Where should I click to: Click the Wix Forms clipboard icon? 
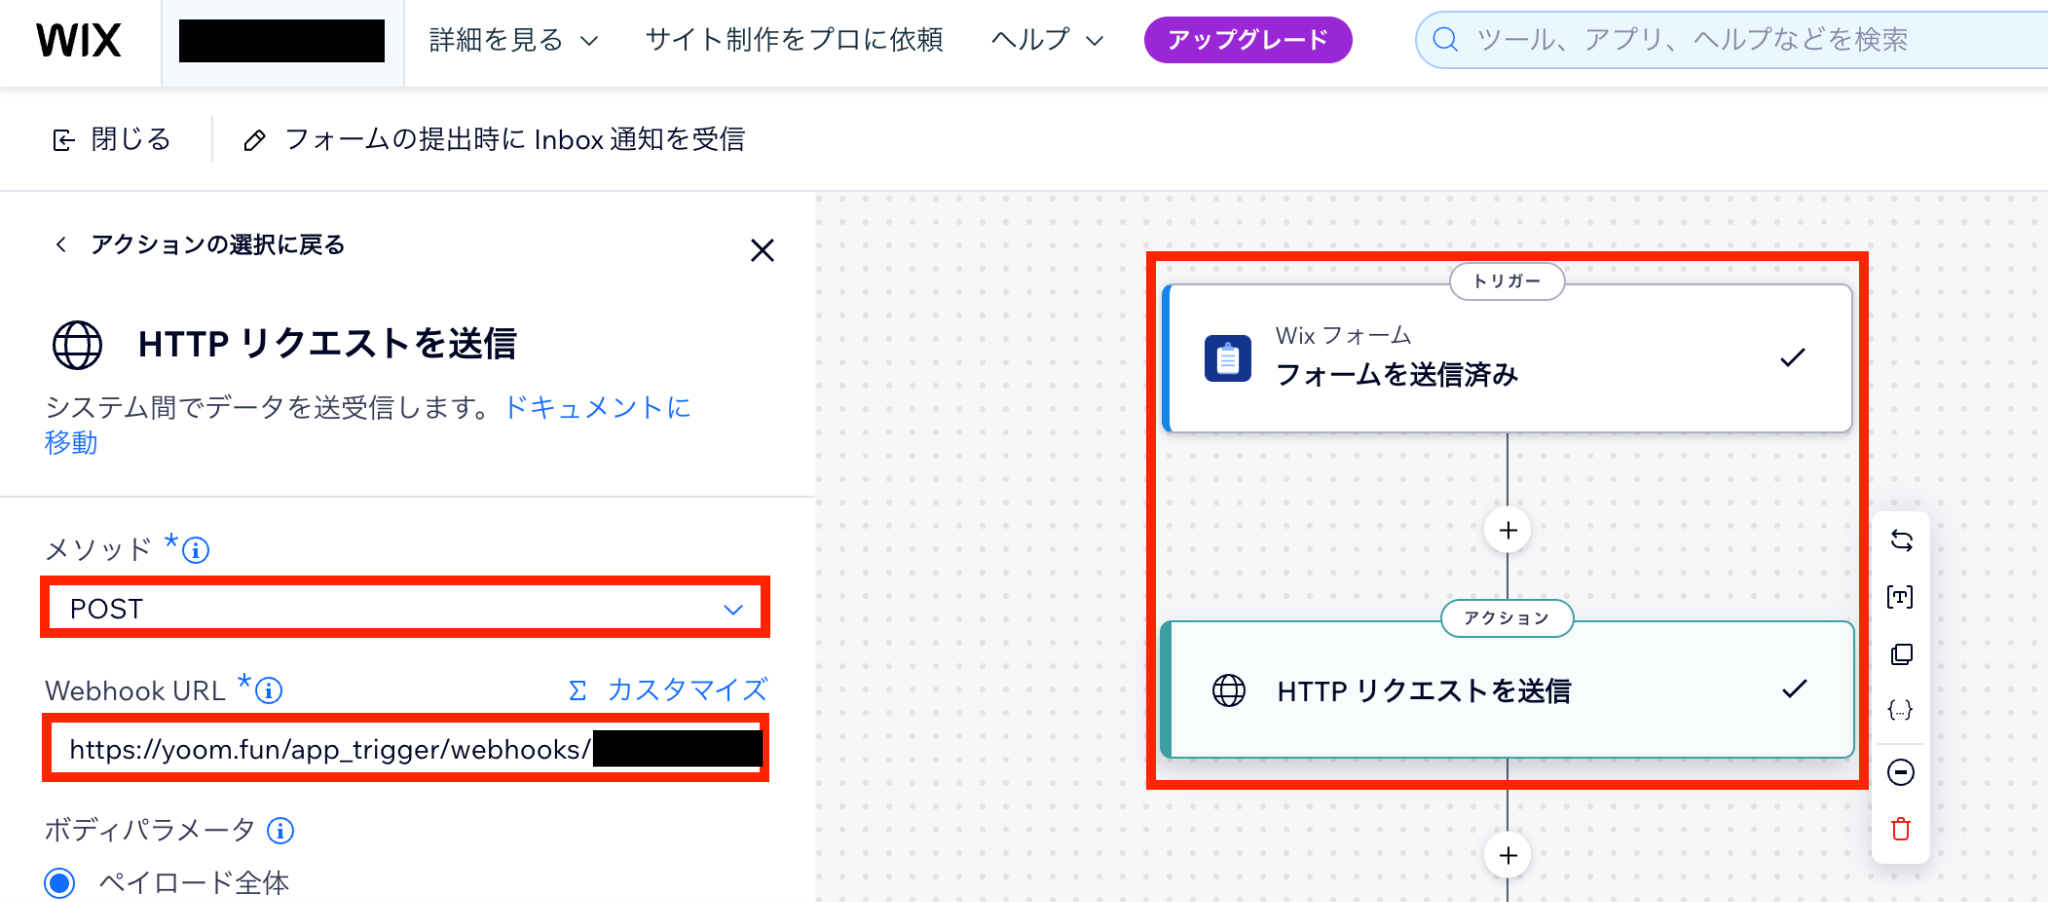1228,358
